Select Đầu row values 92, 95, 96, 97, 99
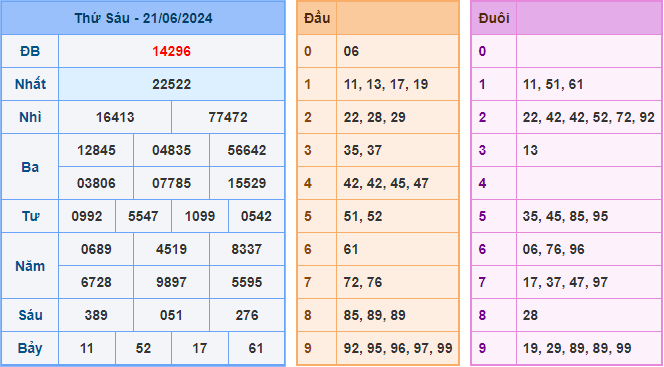This screenshot has height=367, width=664. tap(398, 348)
